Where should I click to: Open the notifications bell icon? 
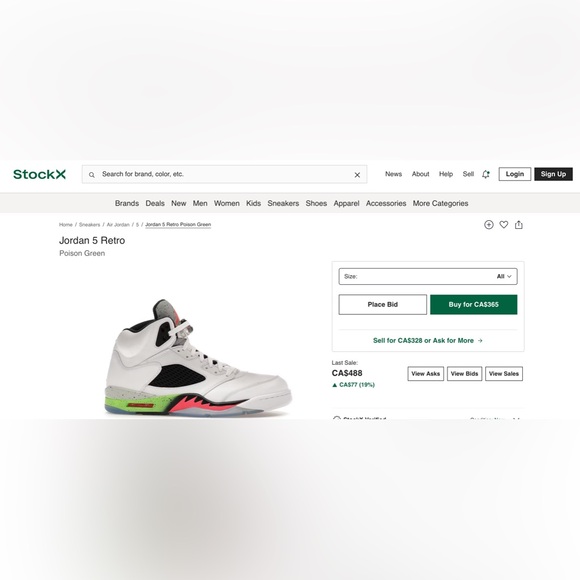486,174
